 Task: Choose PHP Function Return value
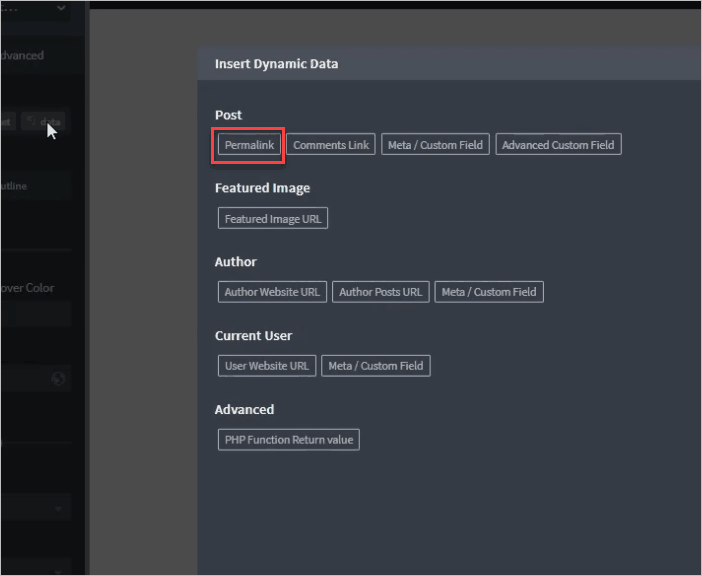[288, 440]
